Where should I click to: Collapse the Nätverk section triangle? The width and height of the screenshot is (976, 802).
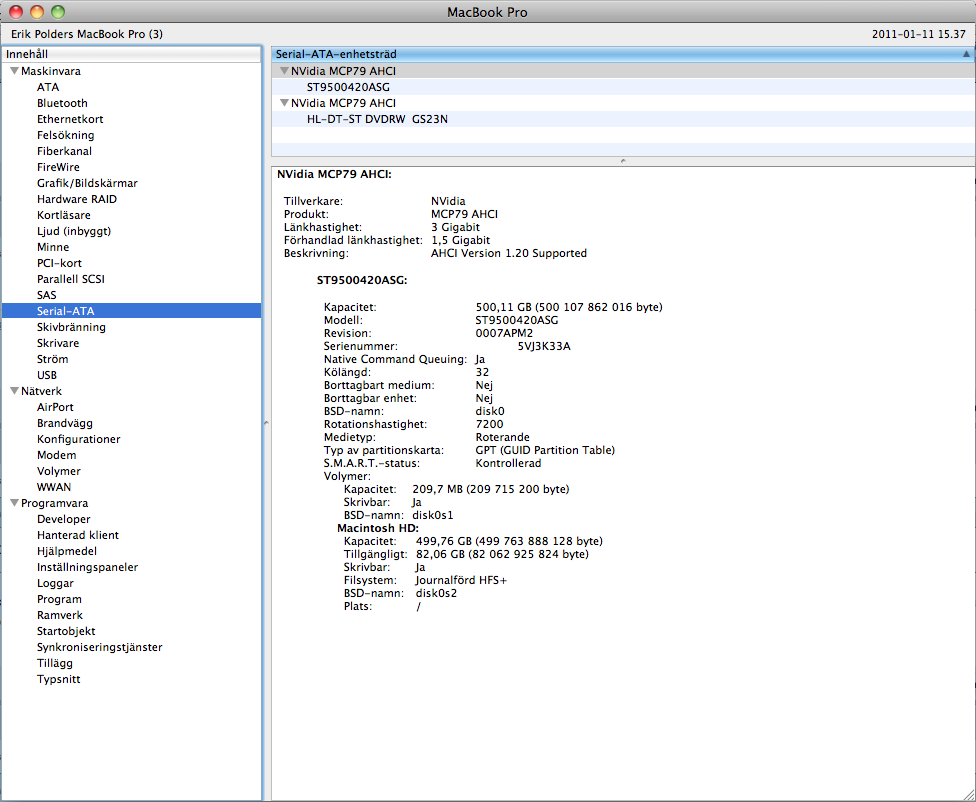pos(14,391)
